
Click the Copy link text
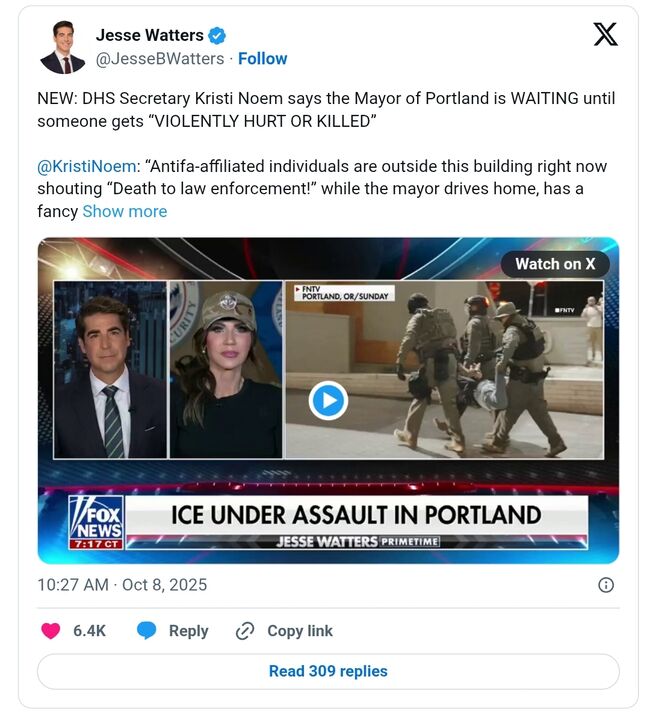300,631
